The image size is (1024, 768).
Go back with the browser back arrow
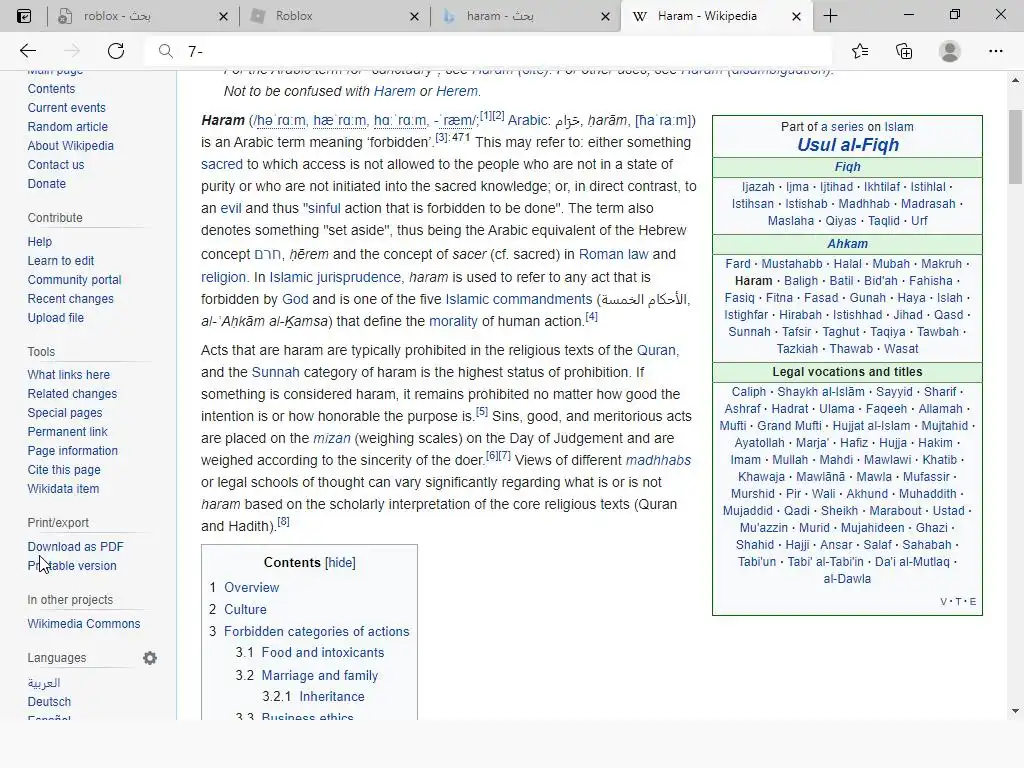[x=27, y=51]
